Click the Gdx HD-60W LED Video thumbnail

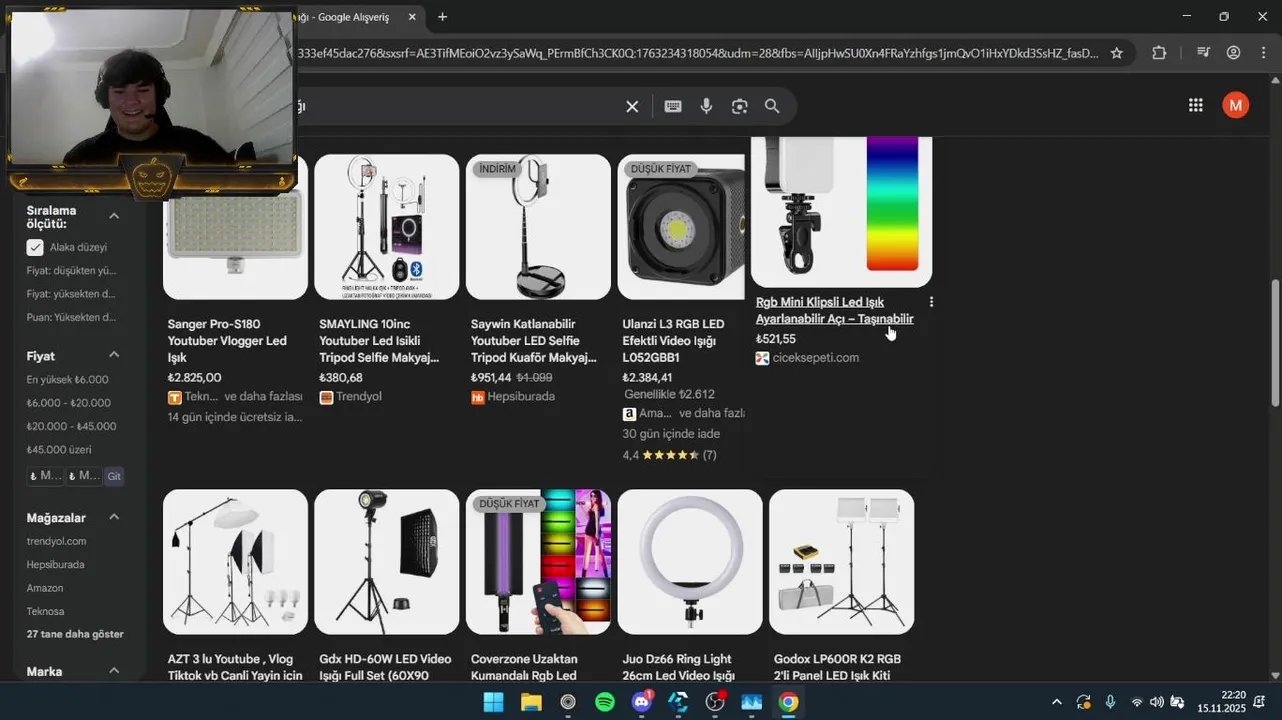tap(387, 562)
